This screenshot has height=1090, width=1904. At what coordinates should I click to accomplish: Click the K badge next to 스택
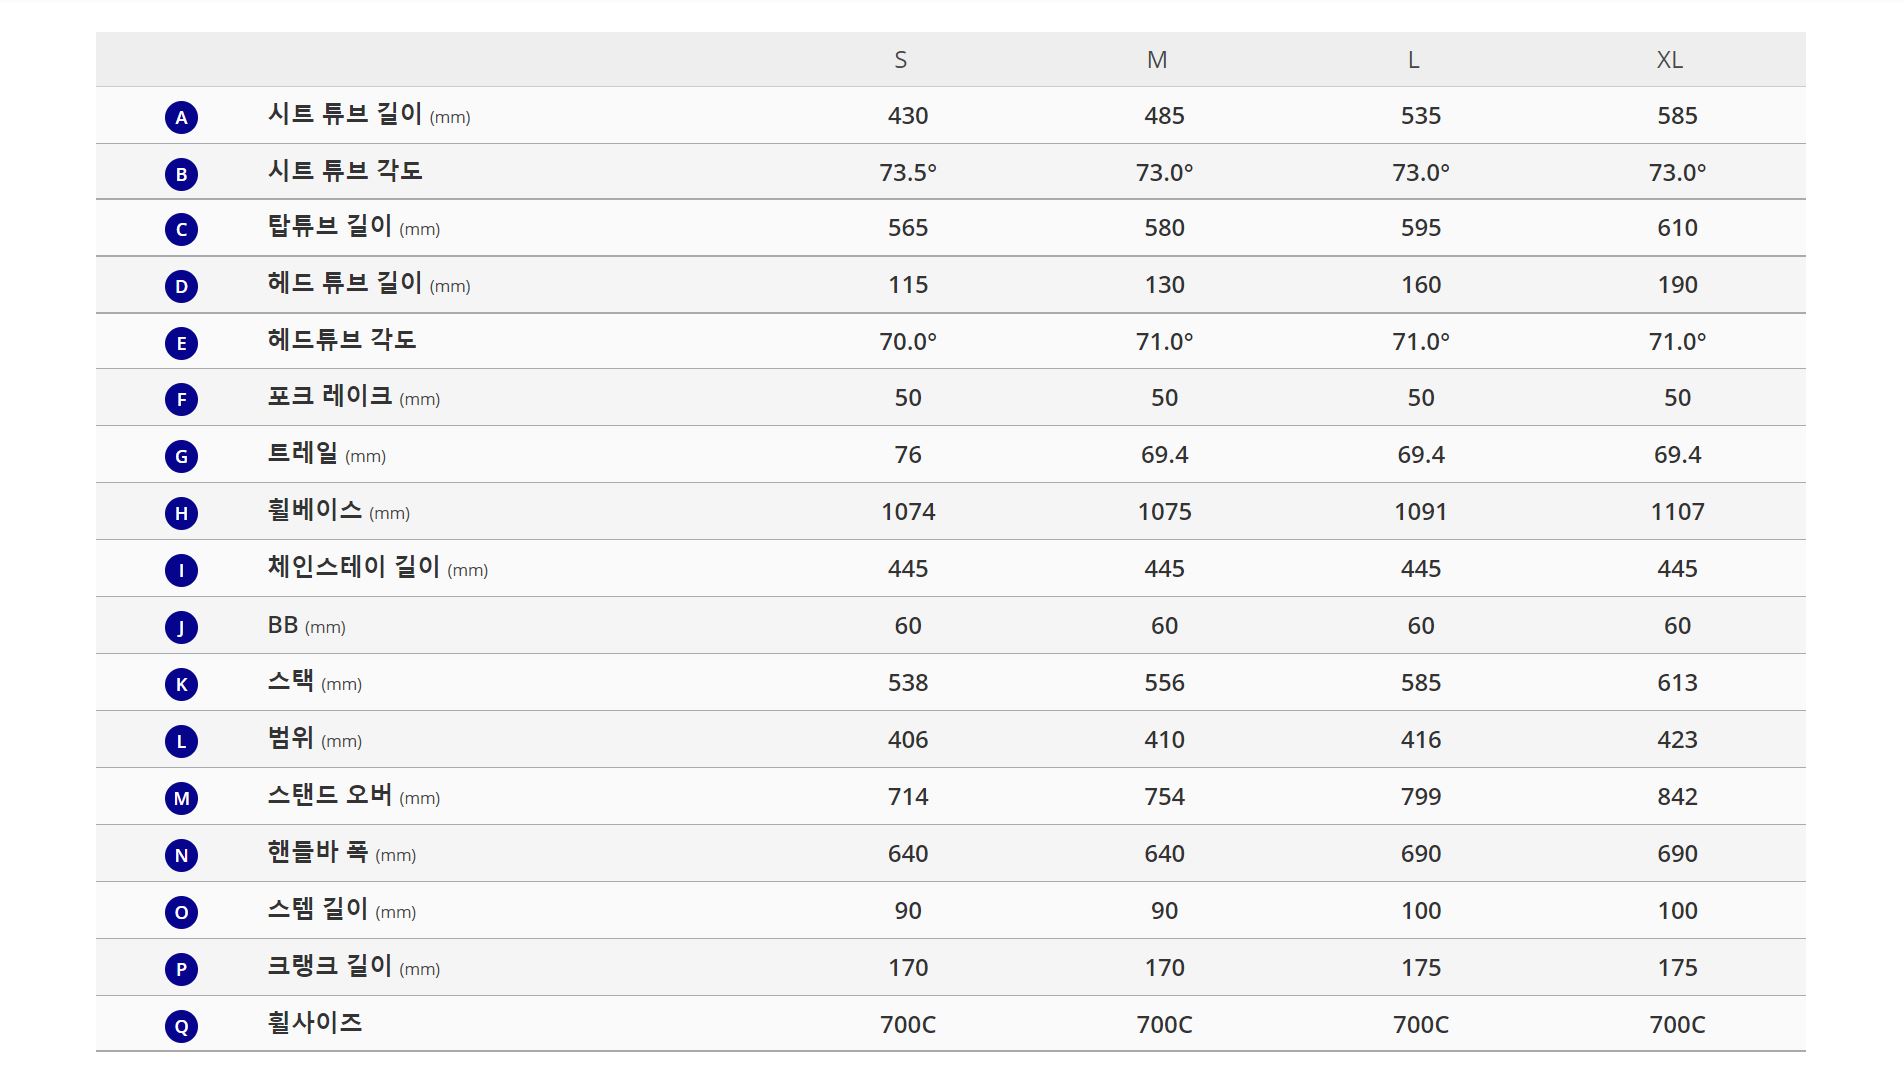click(181, 684)
